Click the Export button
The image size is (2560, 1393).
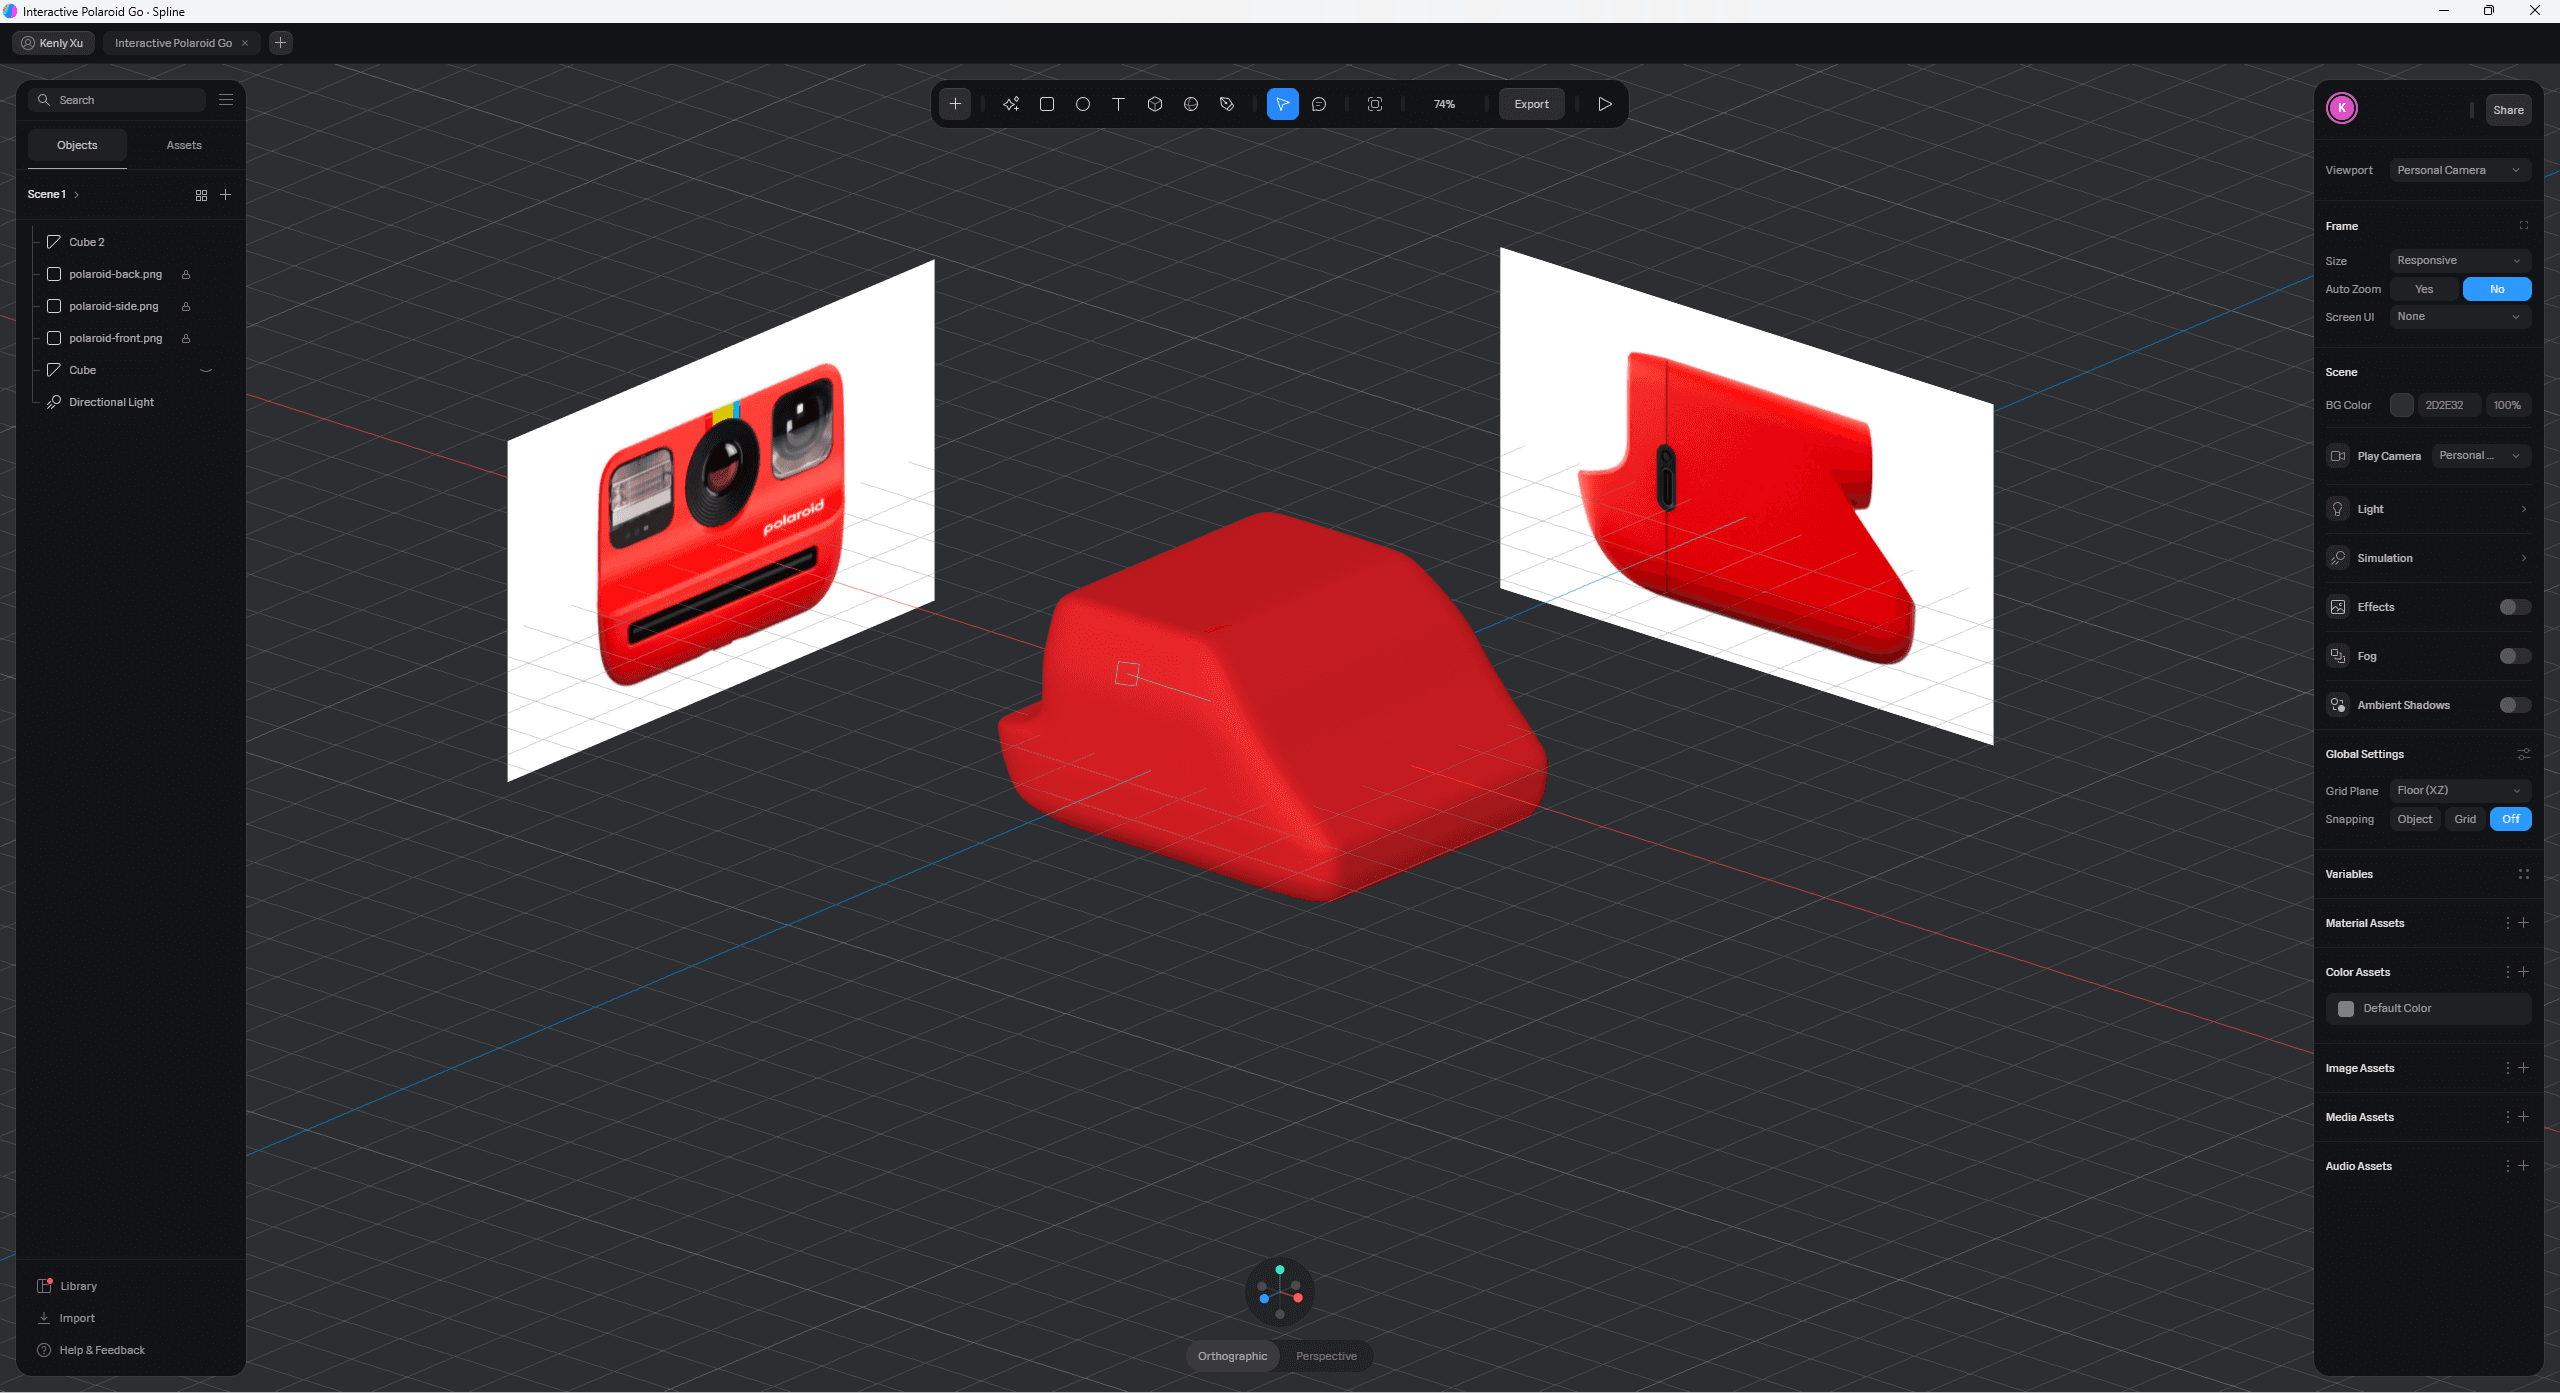click(1531, 104)
